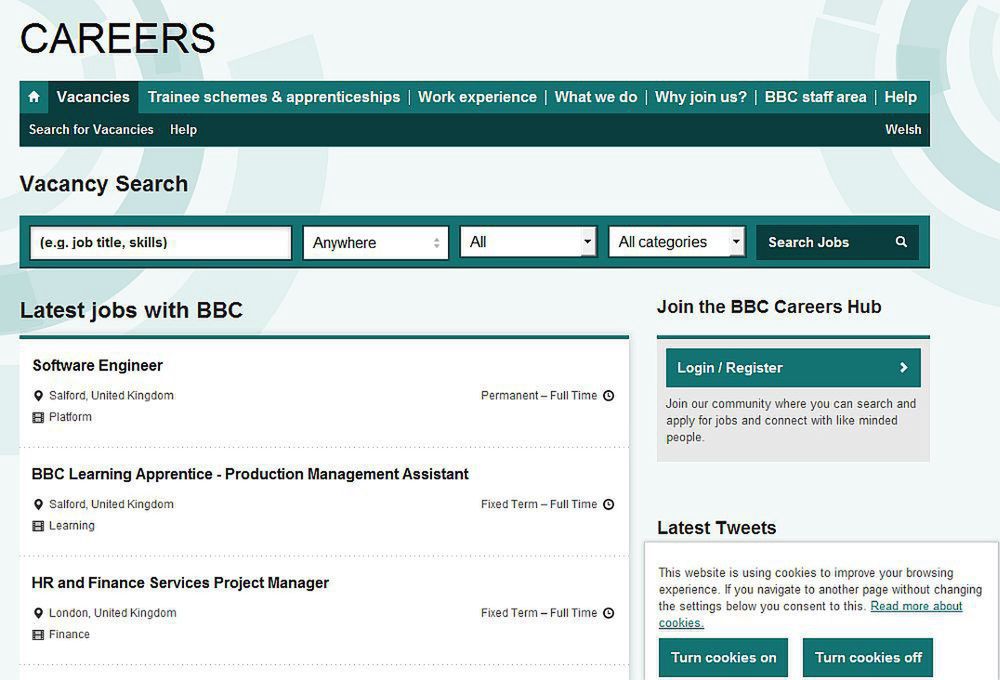Open HR and Finance Services Project Manager listing
Viewport: 1000px width, 680px height.
tap(180, 582)
